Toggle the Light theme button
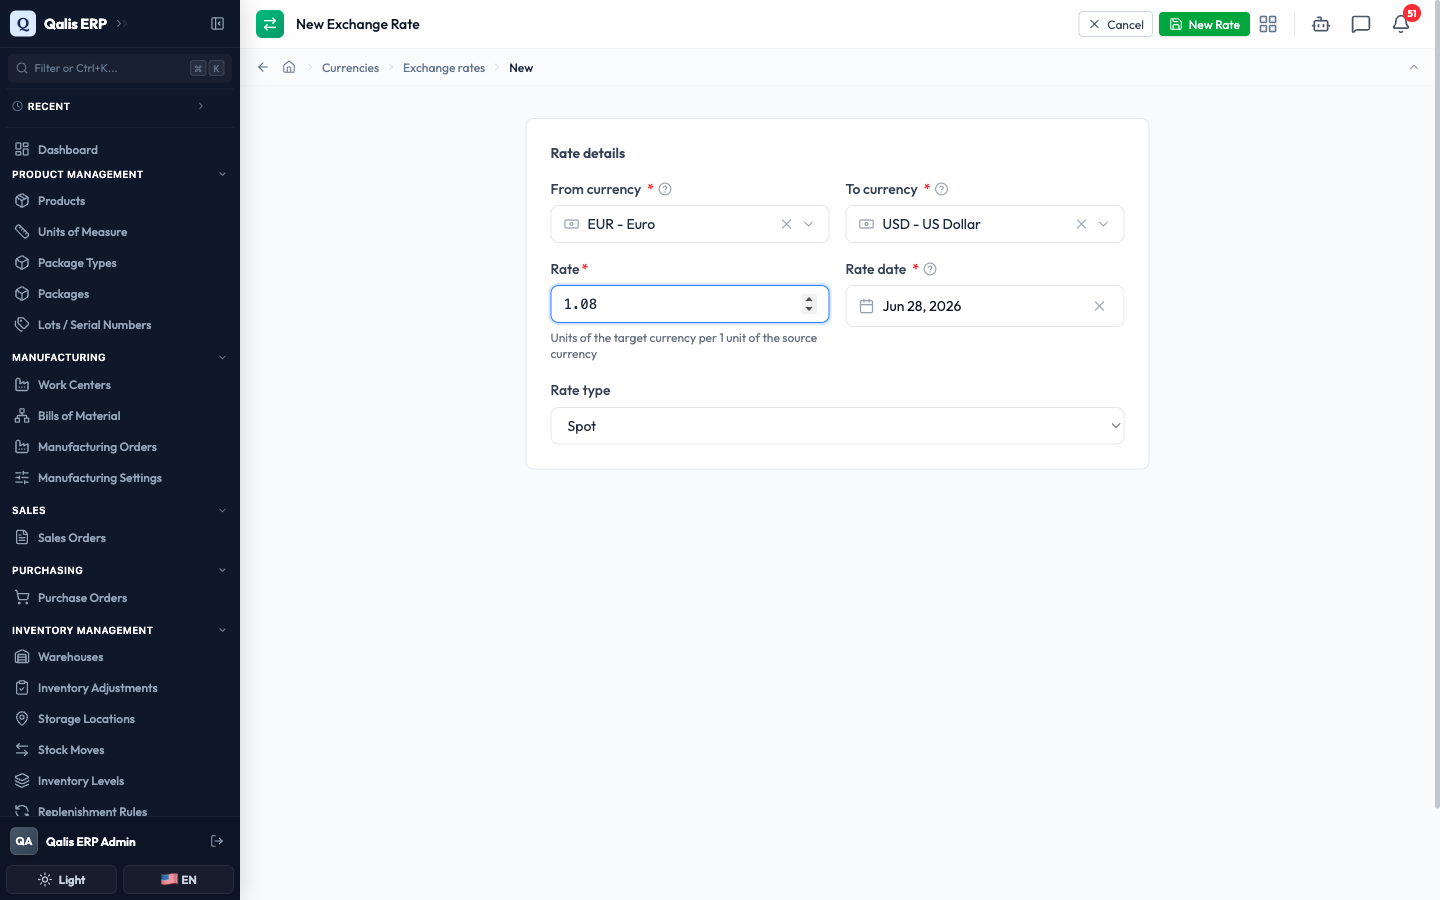Image resolution: width=1440 pixels, height=900 pixels. tap(62, 880)
